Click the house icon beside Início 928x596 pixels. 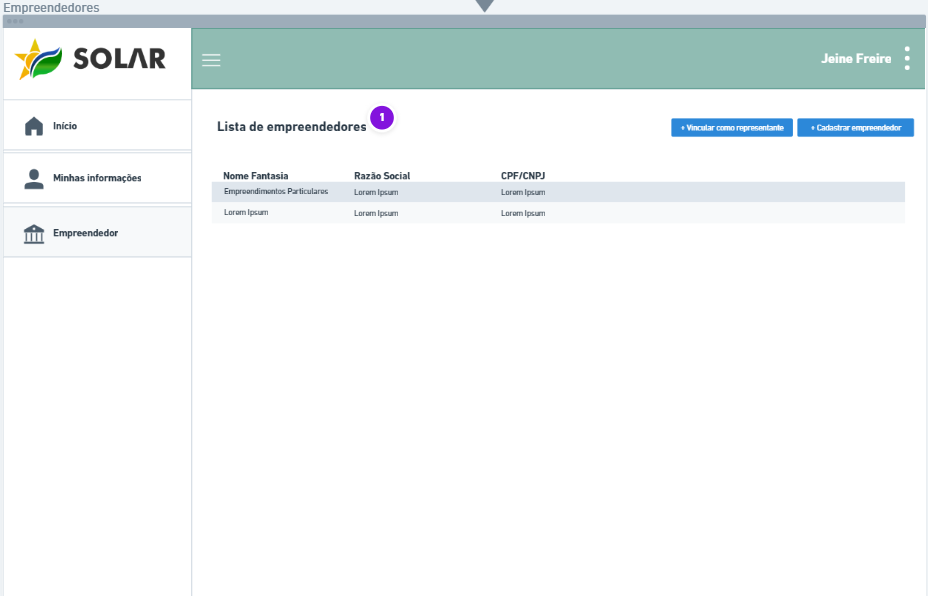(x=34, y=126)
